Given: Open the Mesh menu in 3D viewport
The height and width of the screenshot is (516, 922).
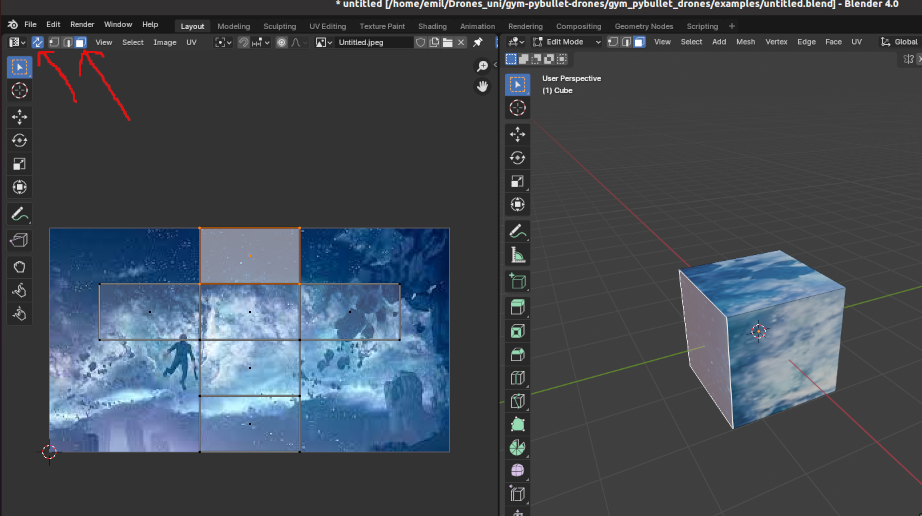Looking at the screenshot, I should (746, 42).
